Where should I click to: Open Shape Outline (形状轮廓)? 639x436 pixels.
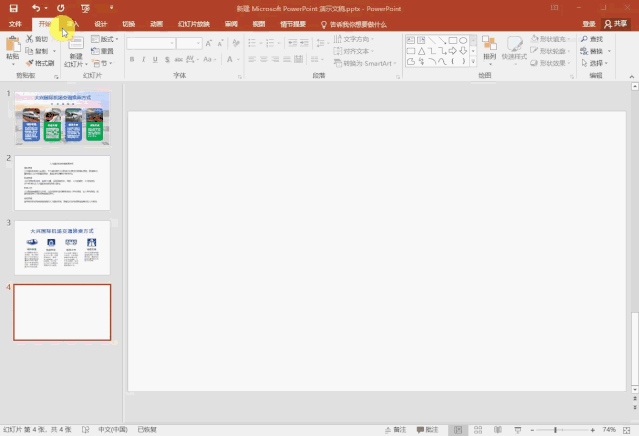(550, 51)
